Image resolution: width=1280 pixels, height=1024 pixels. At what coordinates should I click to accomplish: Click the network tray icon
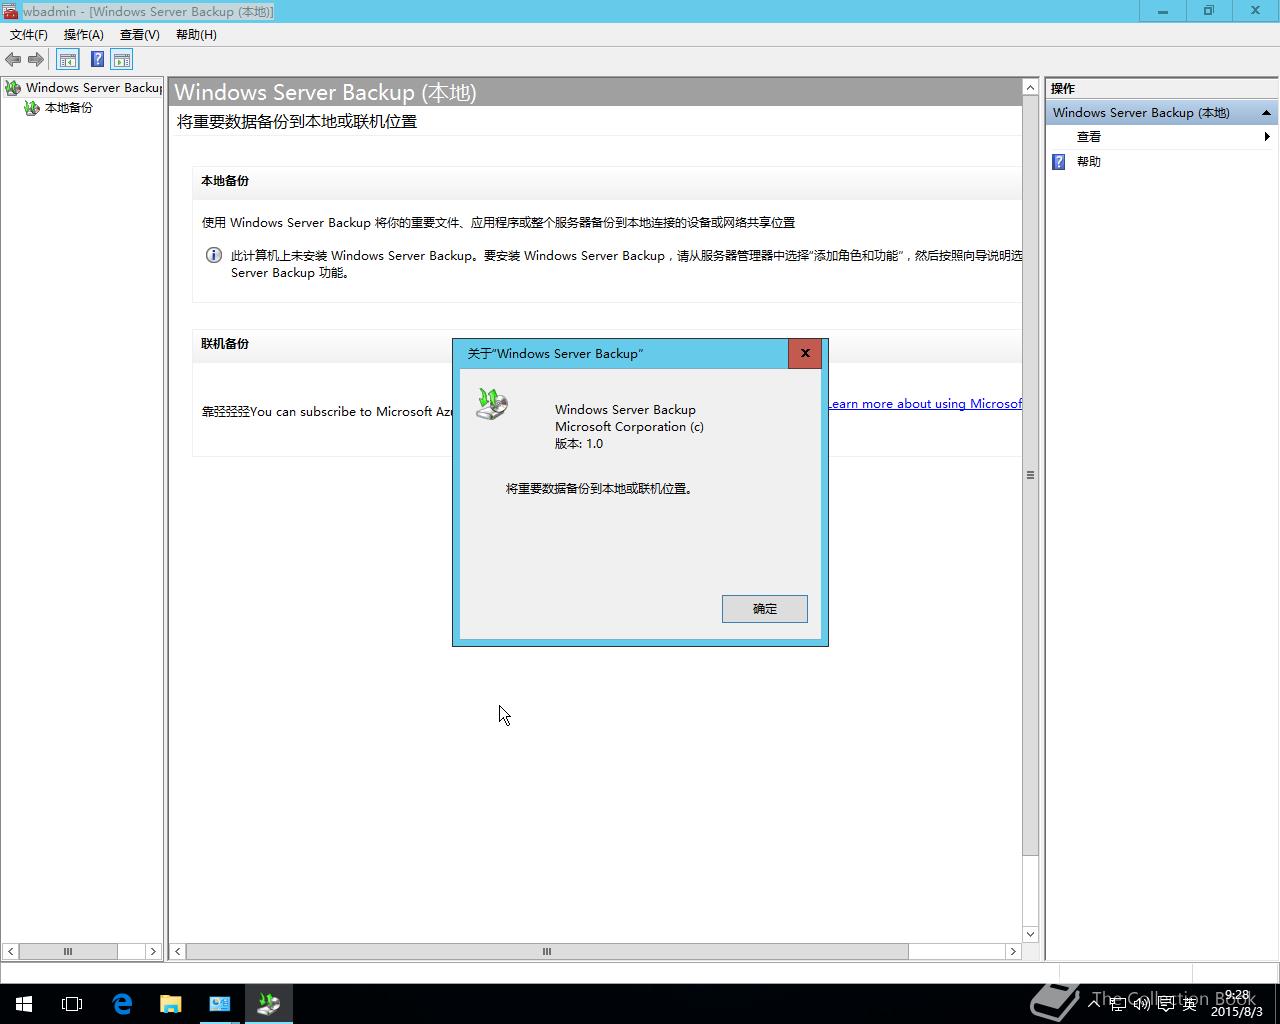(x=1119, y=1004)
